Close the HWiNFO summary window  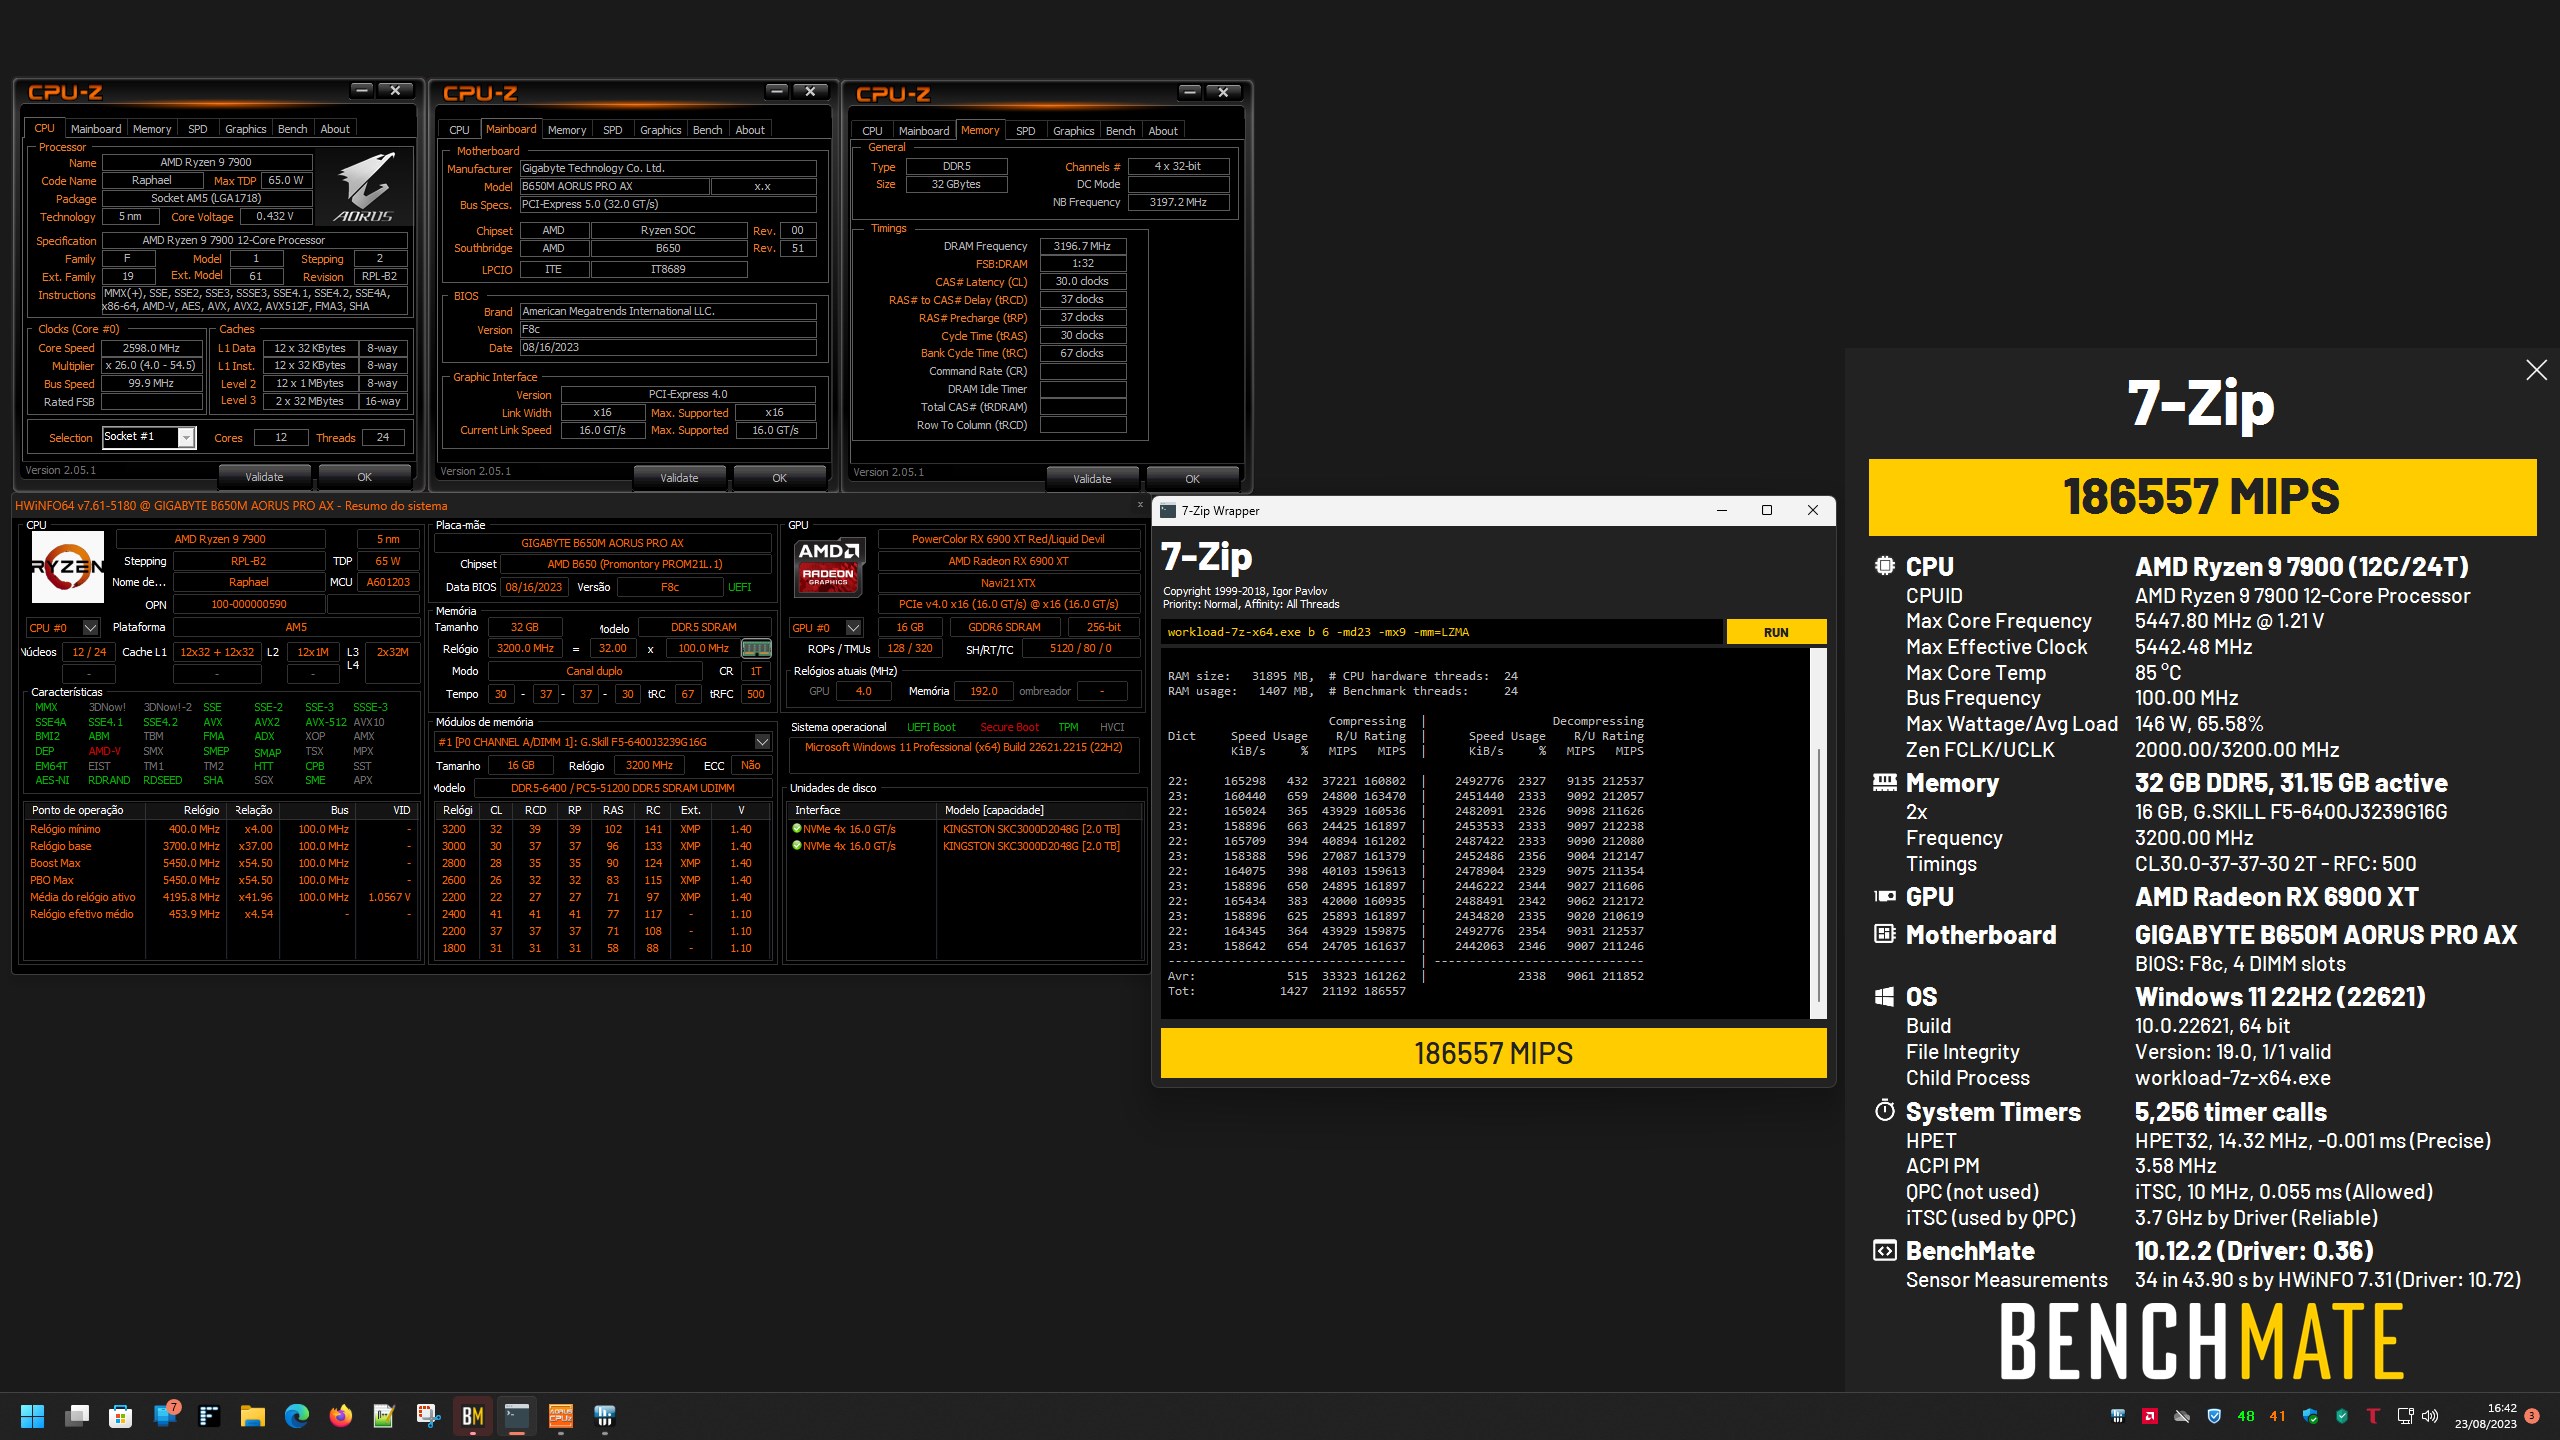(1140, 505)
